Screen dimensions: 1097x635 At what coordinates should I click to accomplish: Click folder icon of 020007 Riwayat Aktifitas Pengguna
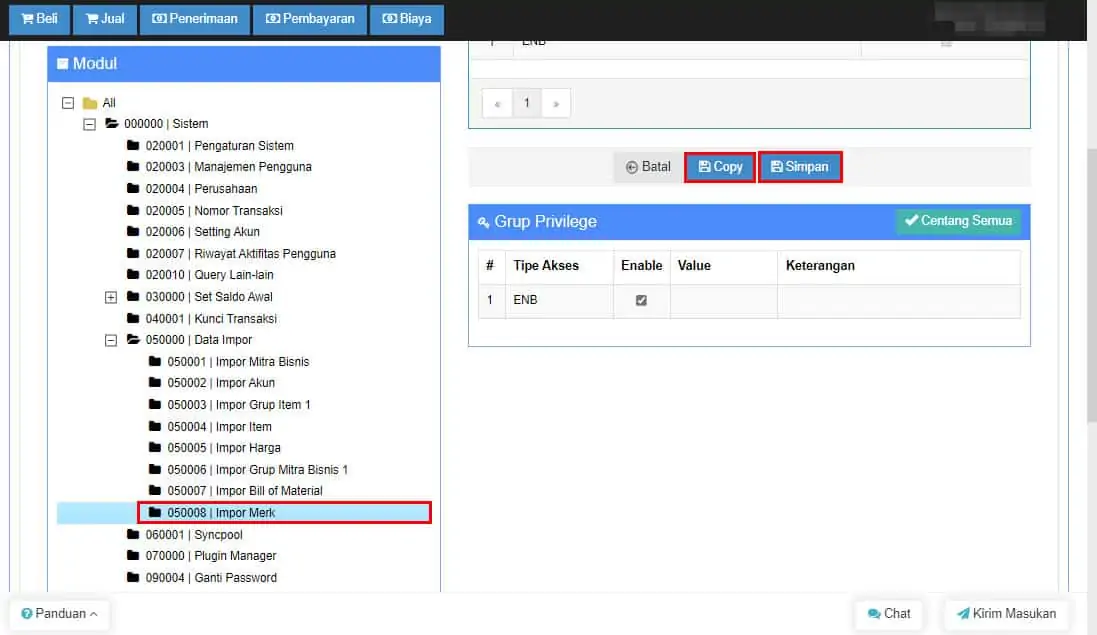click(x=133, y=252)
